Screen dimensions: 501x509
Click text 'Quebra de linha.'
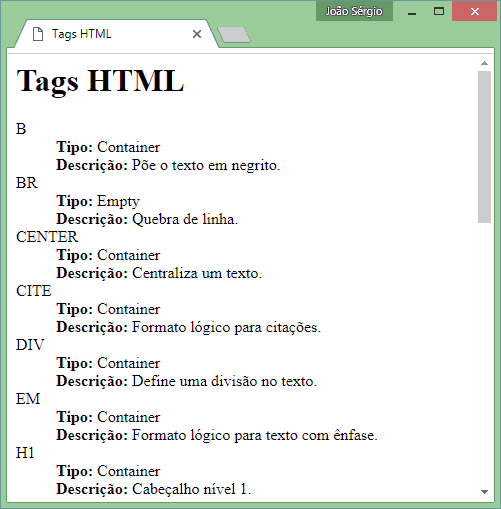185,219
